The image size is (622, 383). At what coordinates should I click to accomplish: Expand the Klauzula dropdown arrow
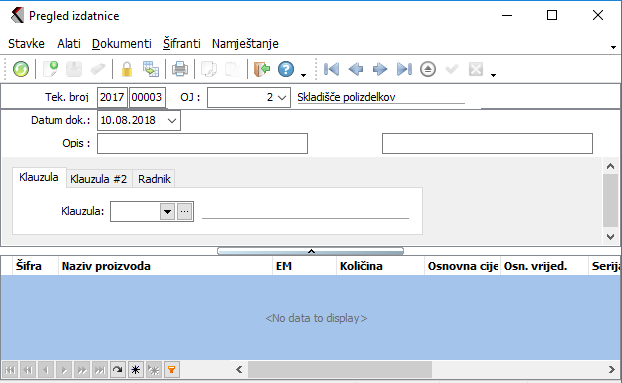tap(167, 212)
